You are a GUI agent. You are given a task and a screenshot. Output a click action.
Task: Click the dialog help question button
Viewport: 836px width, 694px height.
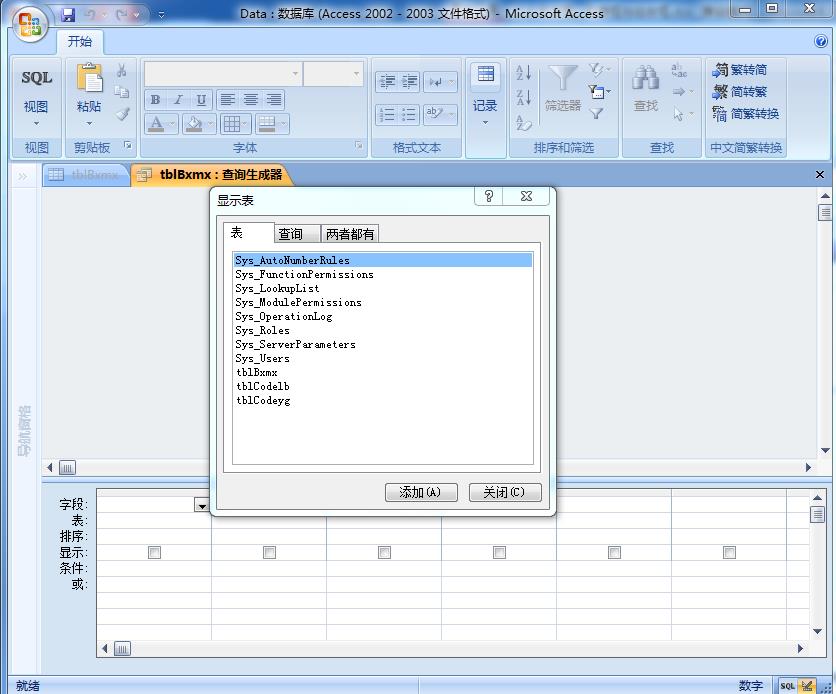pos(488,196)
